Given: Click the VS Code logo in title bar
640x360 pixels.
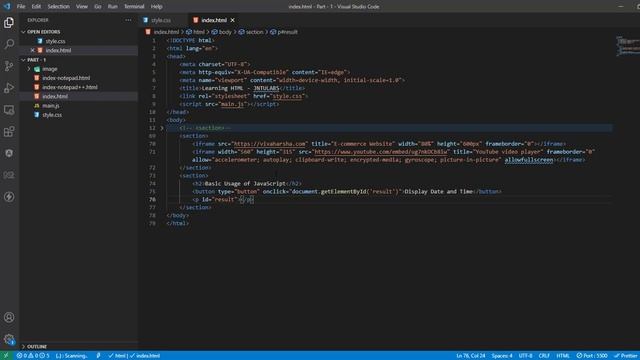Looking at the screenshot, I should (7, 6).
